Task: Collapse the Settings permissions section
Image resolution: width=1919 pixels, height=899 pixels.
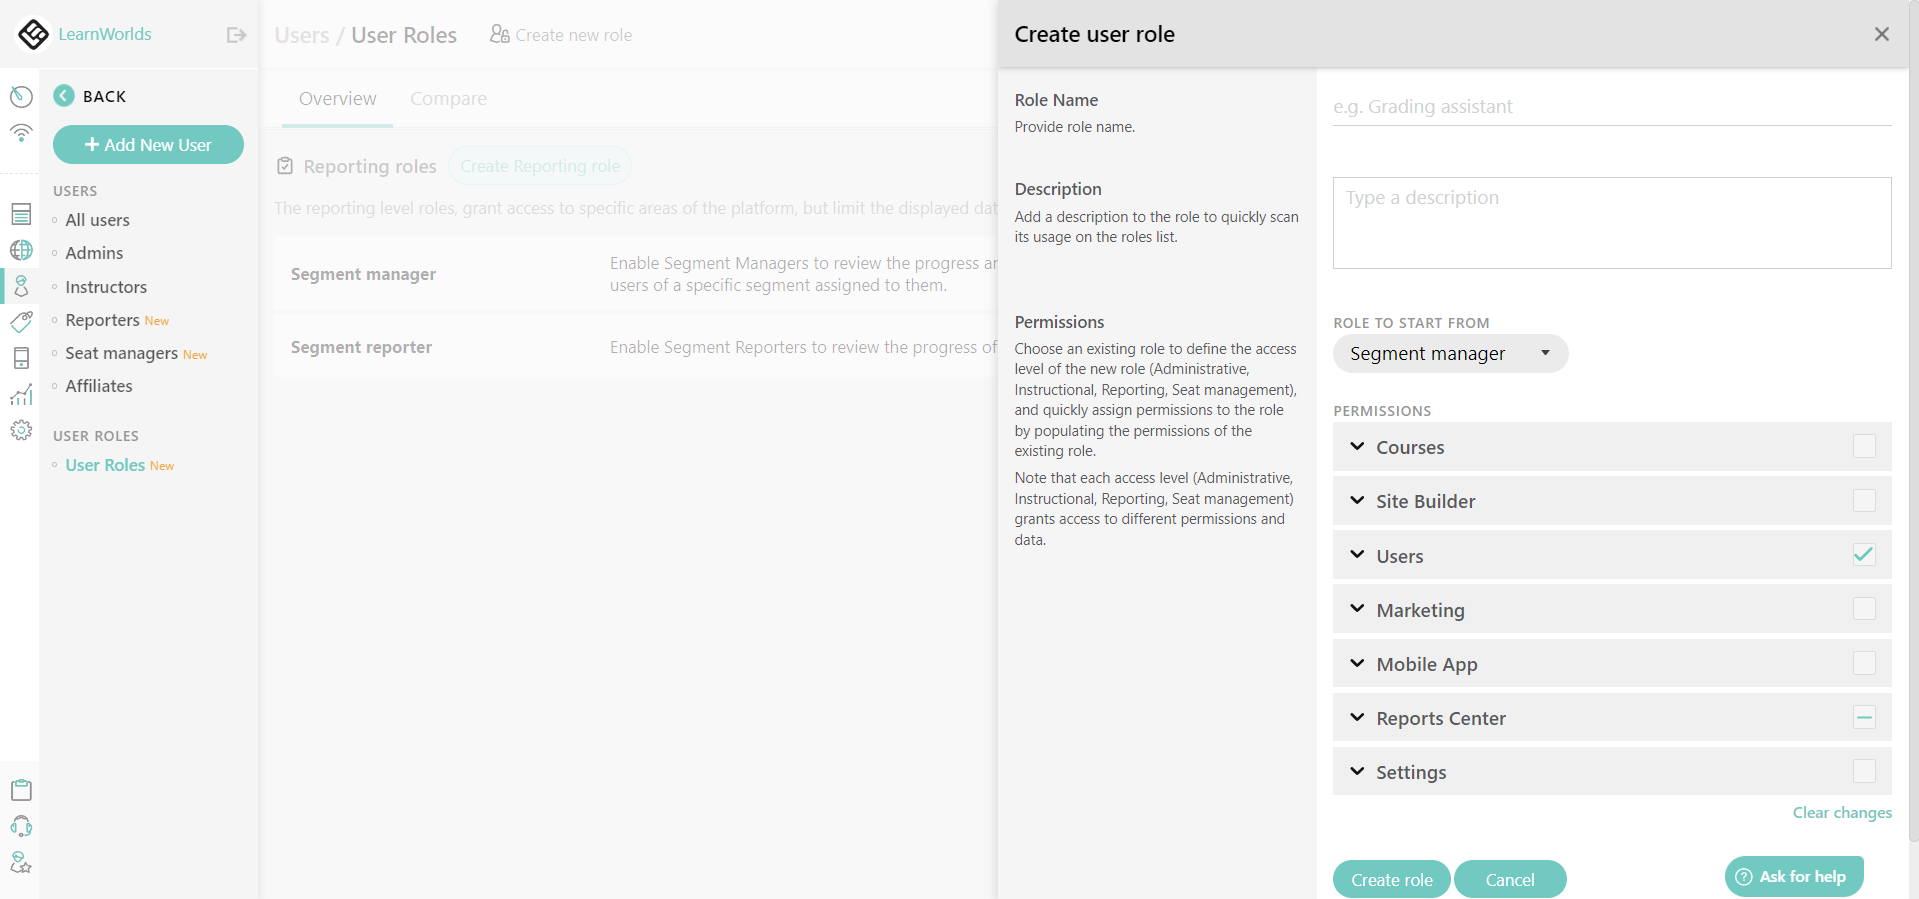Action: tap(1357, 771)
